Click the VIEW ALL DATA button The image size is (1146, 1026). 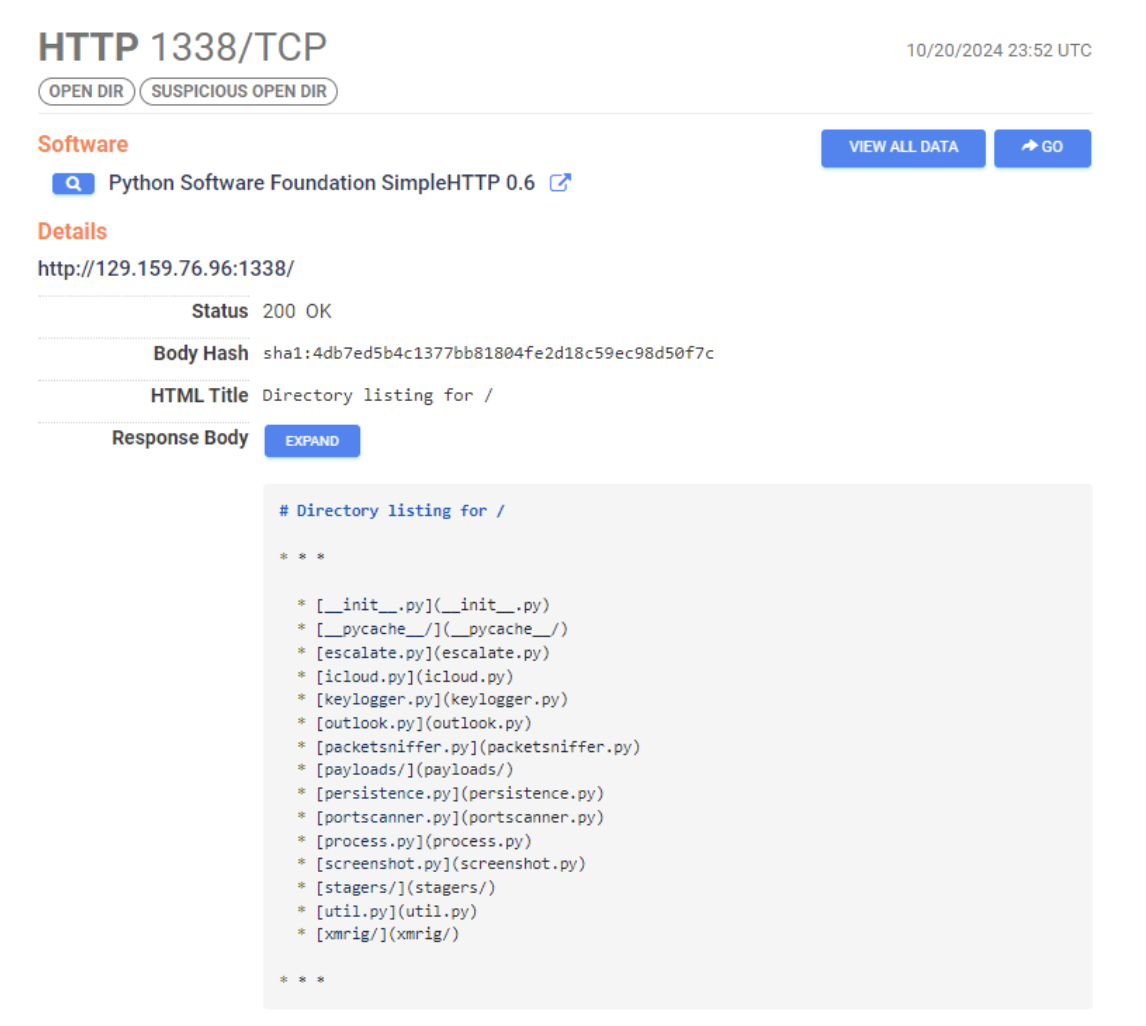click(x=901, y=148)
